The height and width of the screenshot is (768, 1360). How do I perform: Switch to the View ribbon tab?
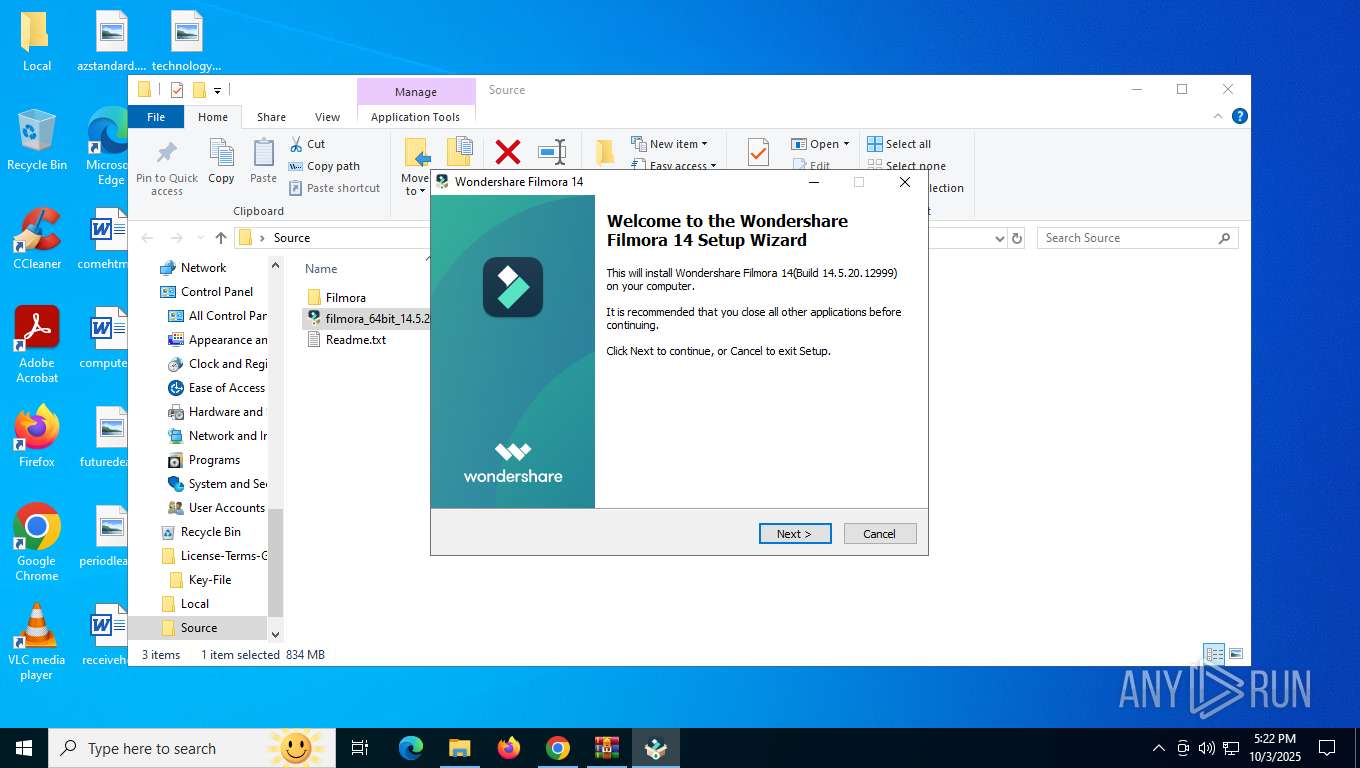328,117
